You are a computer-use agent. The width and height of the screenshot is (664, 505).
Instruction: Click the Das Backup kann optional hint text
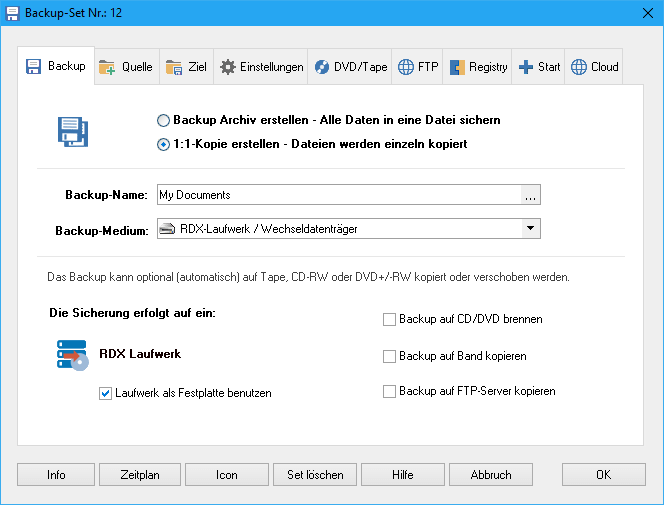point(308,277)
